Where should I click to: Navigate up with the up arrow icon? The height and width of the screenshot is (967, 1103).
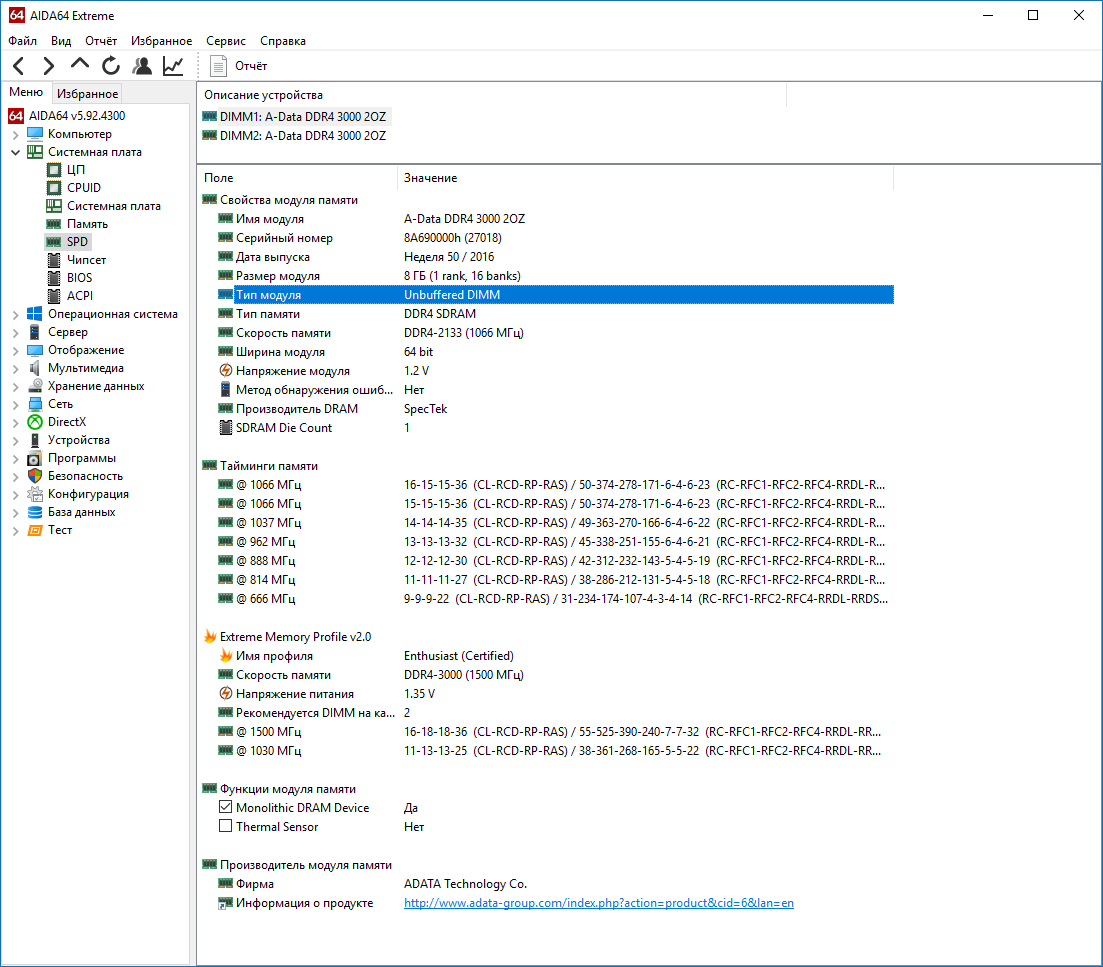click(79, 64)
